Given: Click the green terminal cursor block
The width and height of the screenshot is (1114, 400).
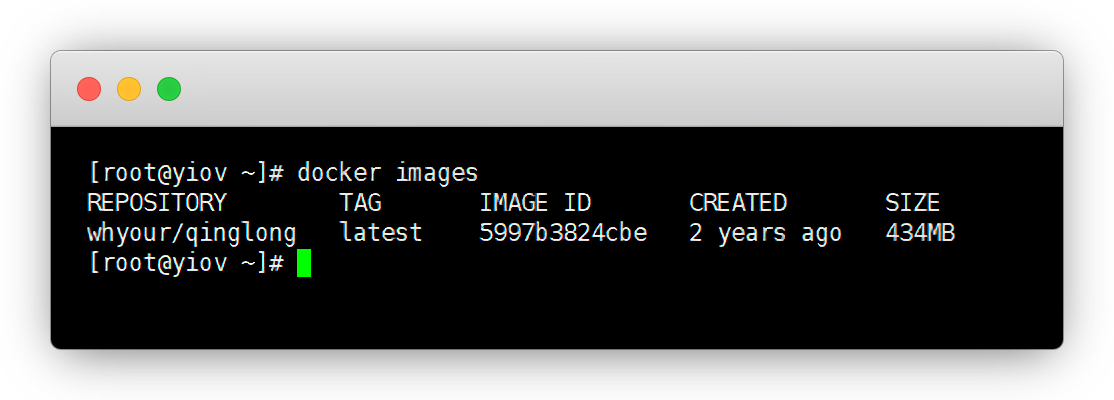Looking at the screenshot, I should [x=304, y=264].
